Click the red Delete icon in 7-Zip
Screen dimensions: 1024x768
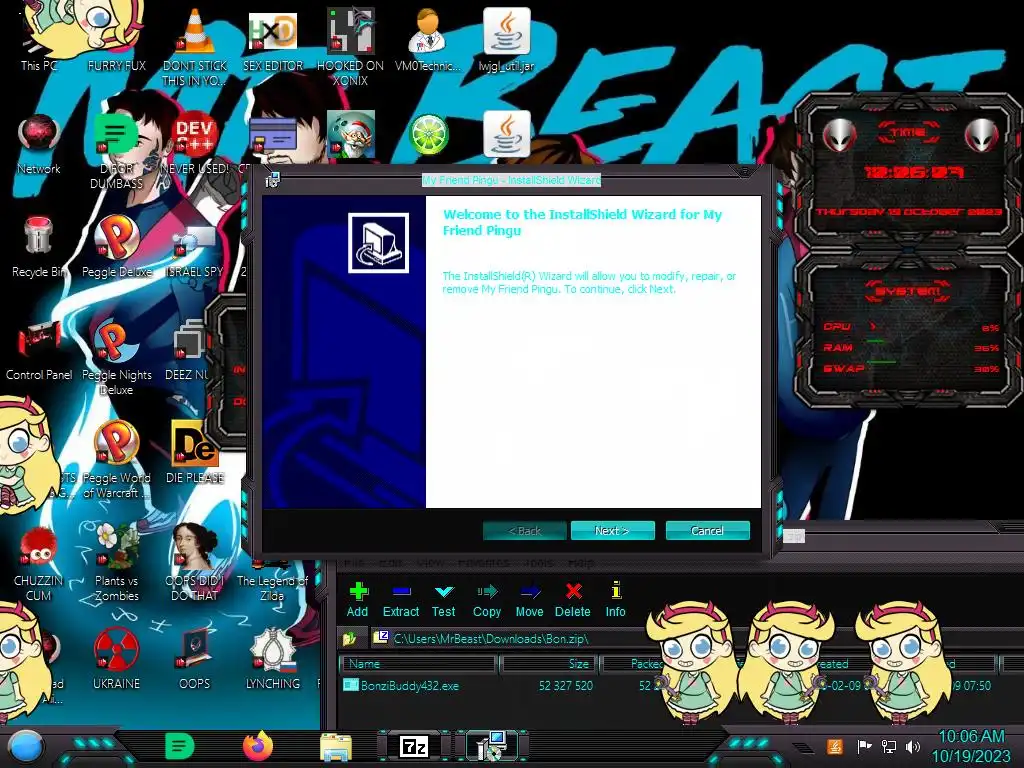[x=573, y=600]
